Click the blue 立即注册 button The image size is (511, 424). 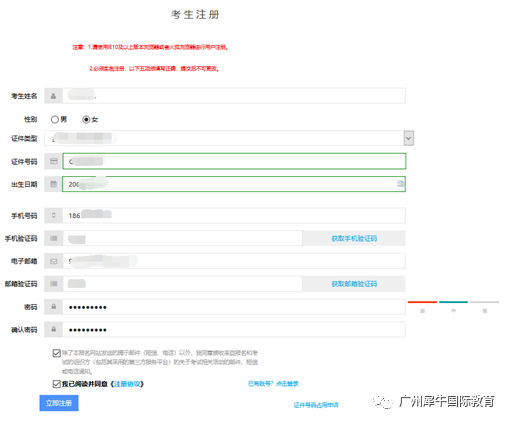click(59, 403)
